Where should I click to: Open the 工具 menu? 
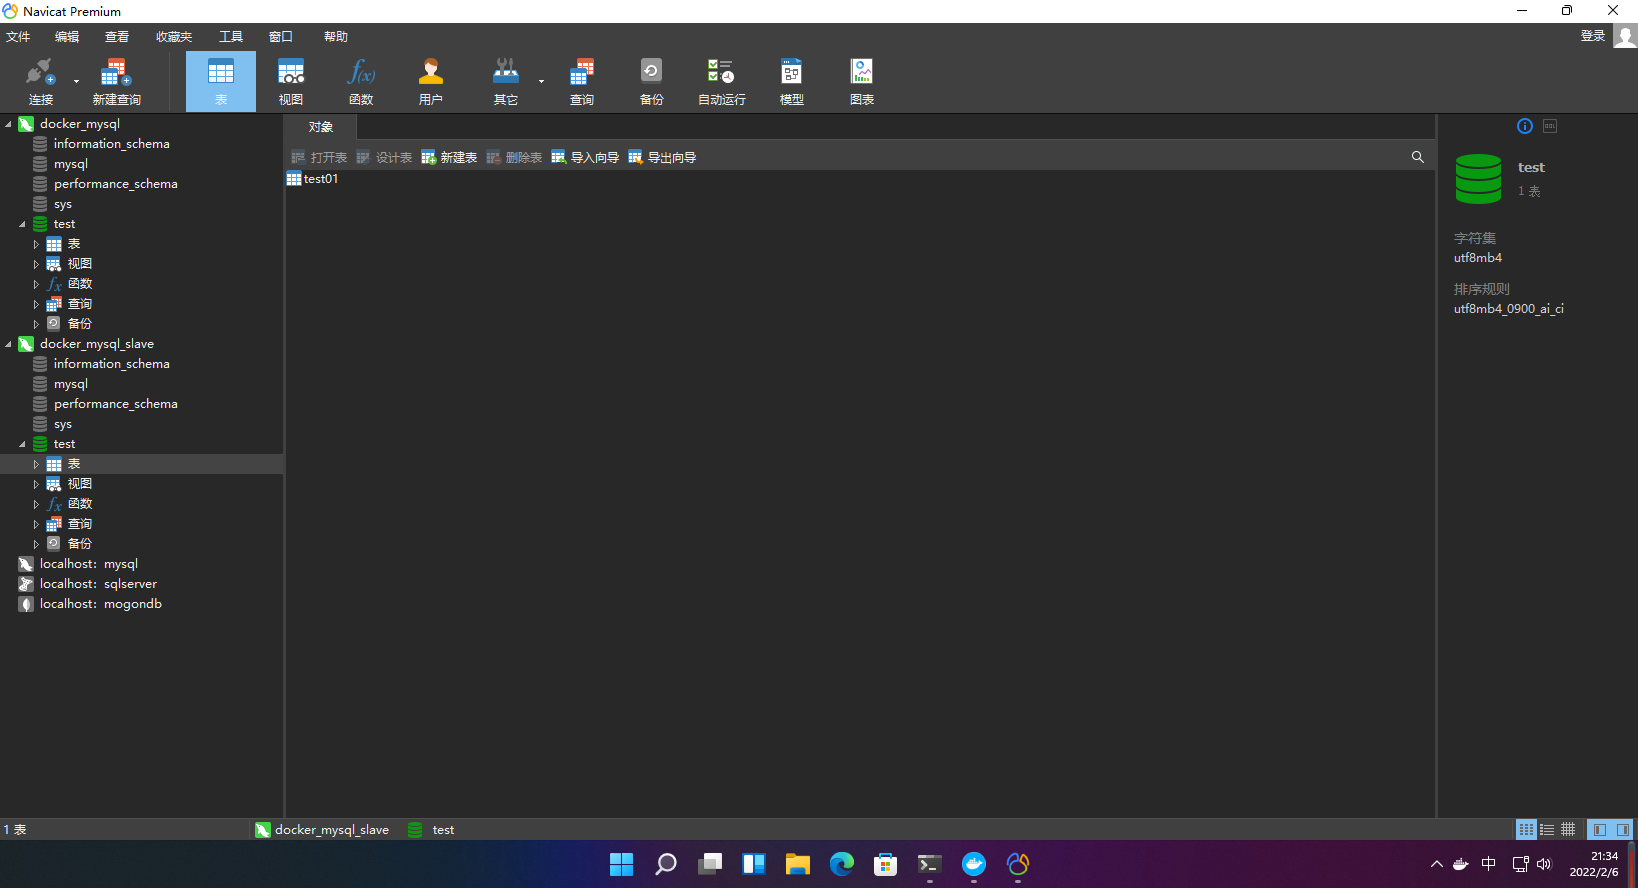231,36
